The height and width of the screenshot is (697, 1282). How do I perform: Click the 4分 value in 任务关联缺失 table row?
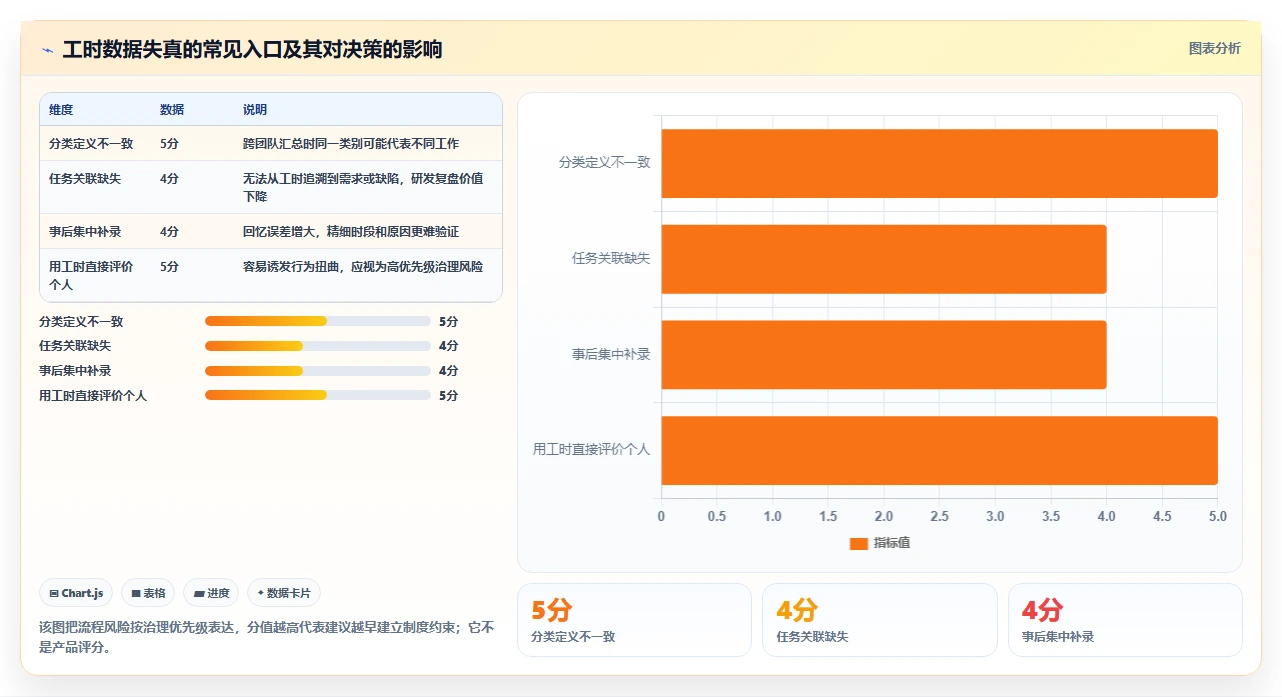point(169,179)
